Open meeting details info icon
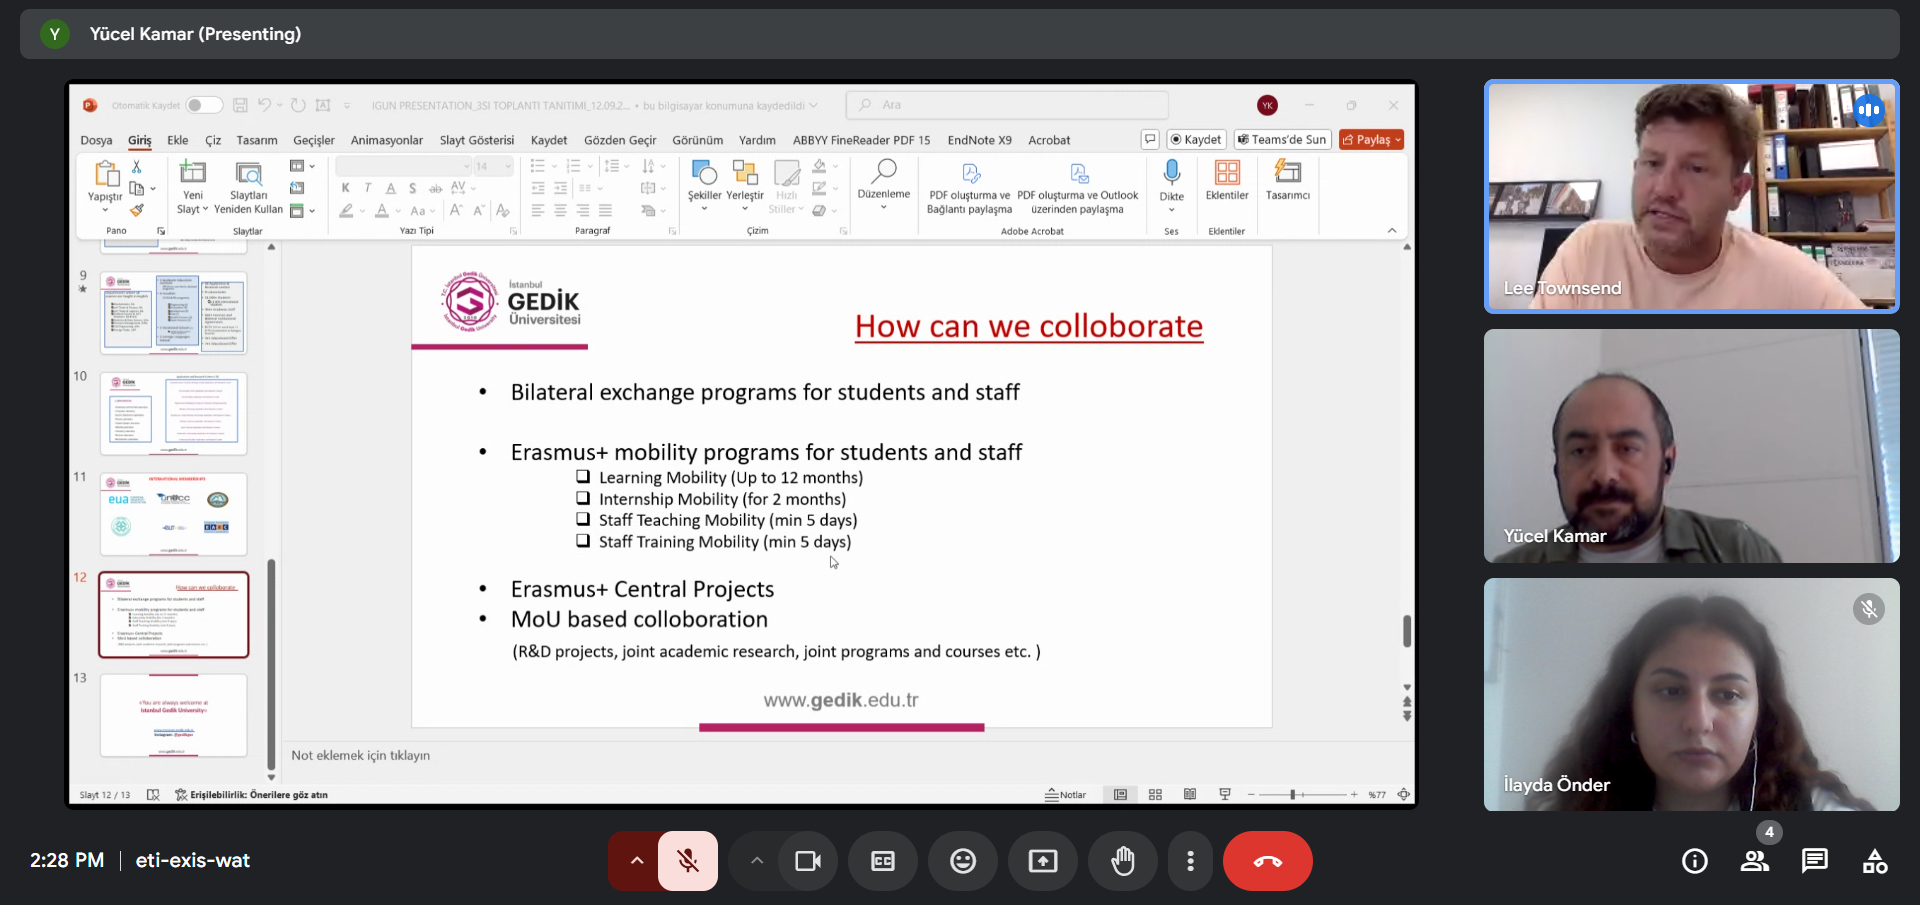This screenshot has height=905, width=1920. click(x=1695, y=861)
